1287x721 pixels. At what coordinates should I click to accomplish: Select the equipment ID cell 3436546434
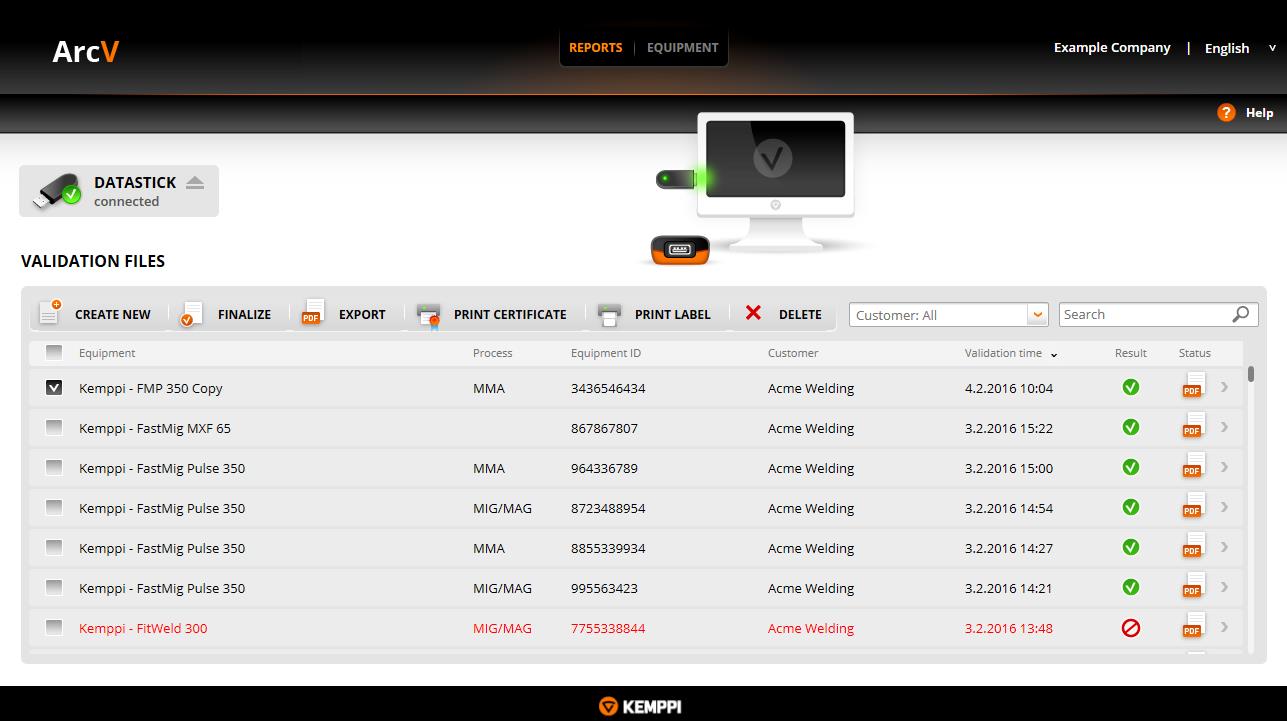pyautogui.click(x=608, y=388)
